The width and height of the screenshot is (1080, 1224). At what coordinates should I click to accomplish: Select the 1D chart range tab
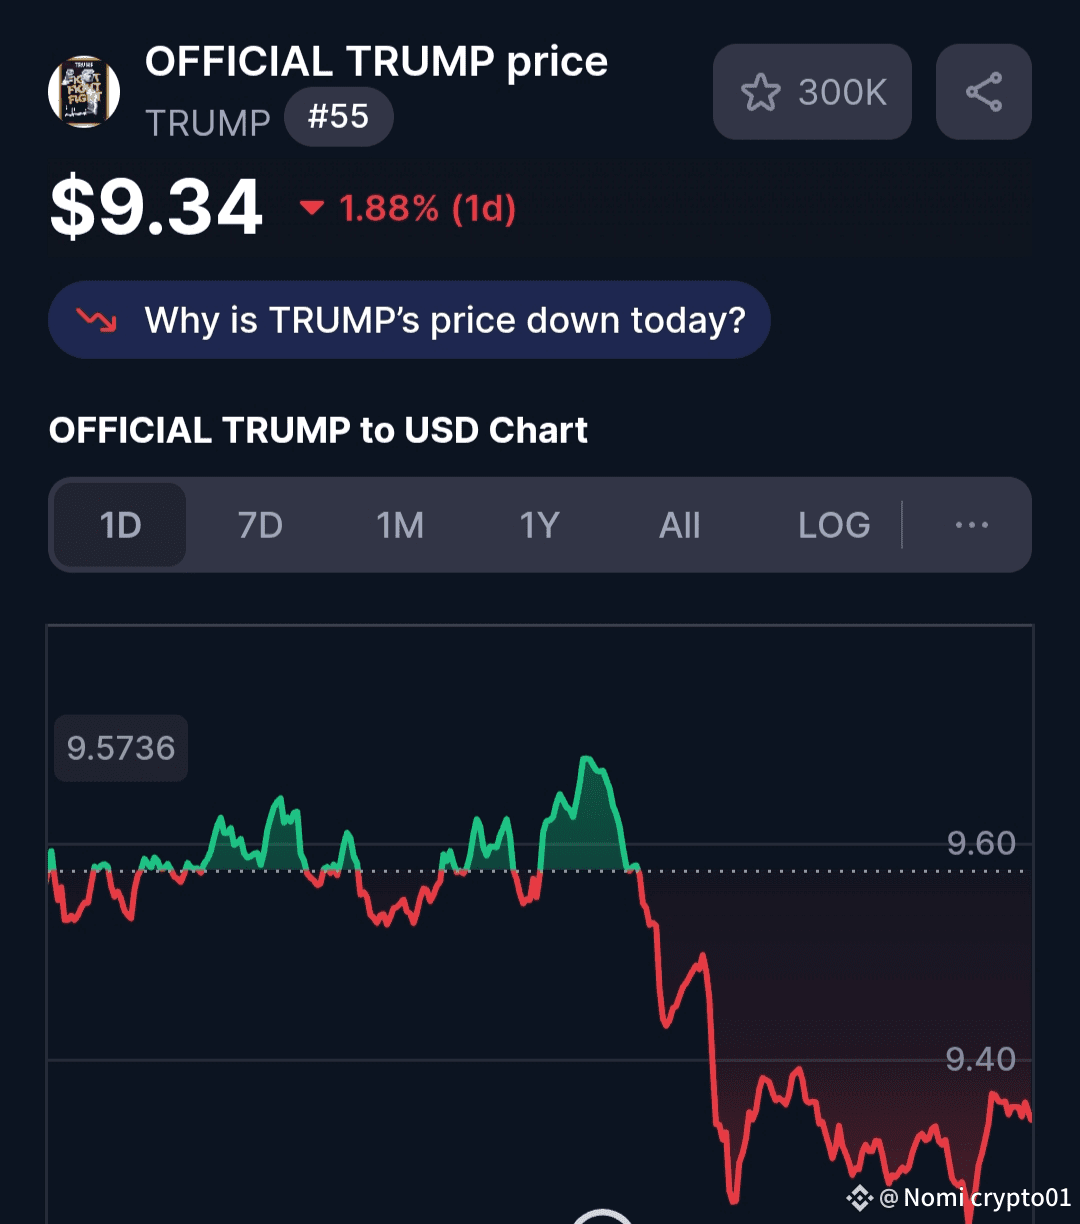tap(120, 525)
